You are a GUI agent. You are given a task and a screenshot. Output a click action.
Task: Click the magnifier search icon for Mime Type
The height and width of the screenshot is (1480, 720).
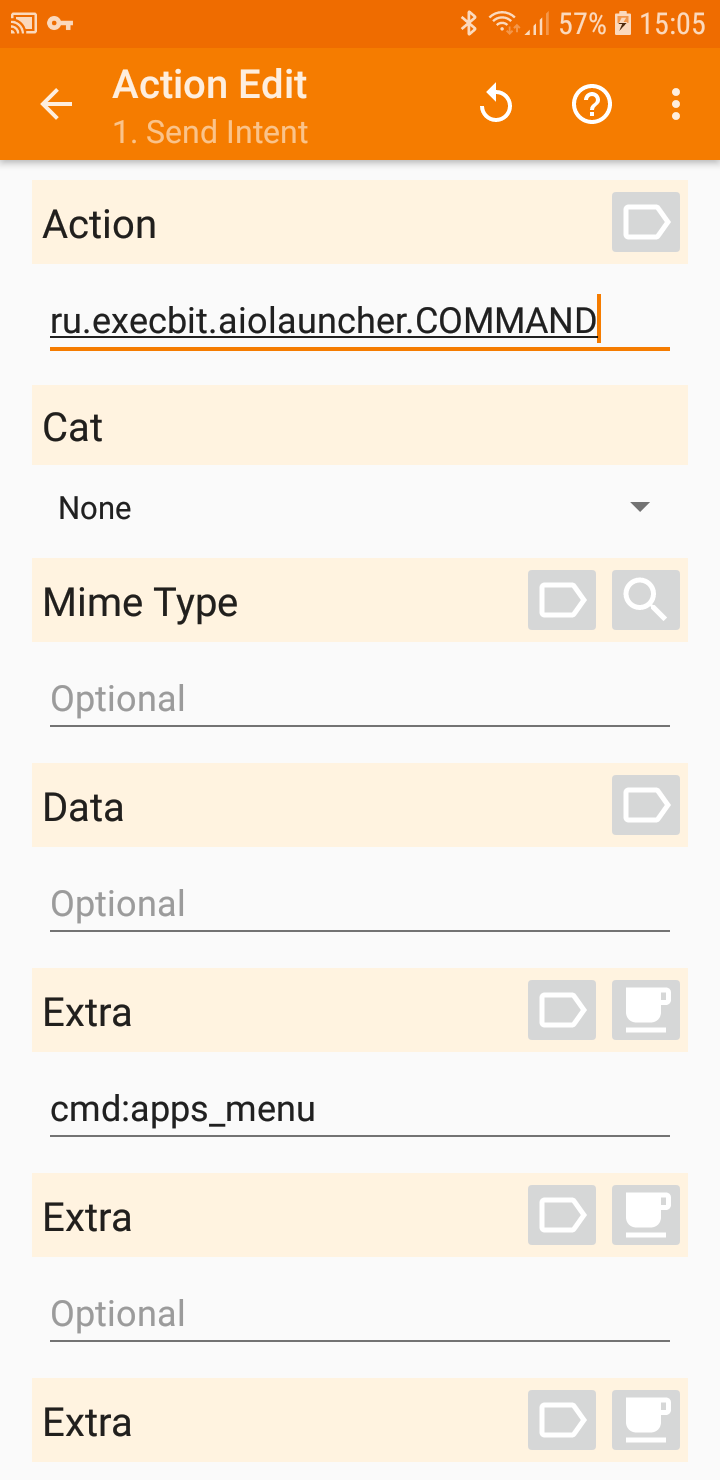(x=646, y=600)
